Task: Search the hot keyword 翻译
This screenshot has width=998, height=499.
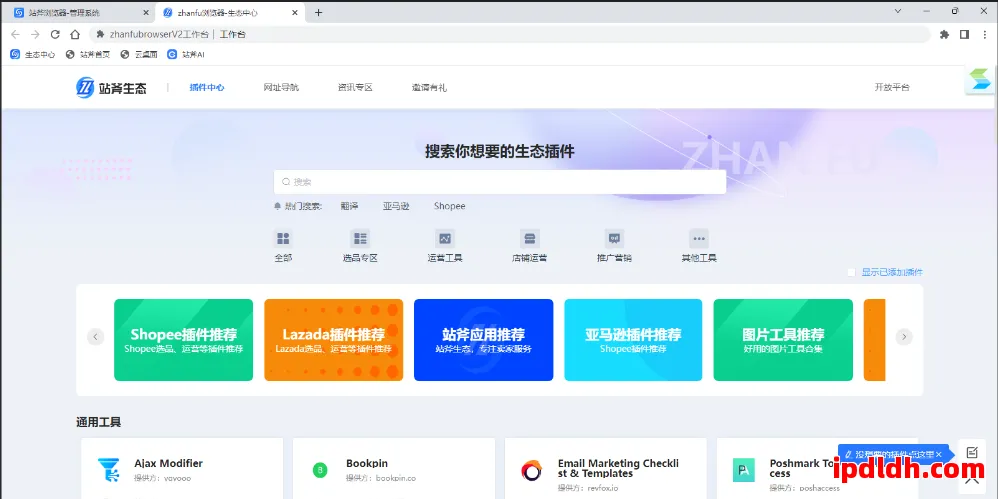Action: (x=349, y=206)
